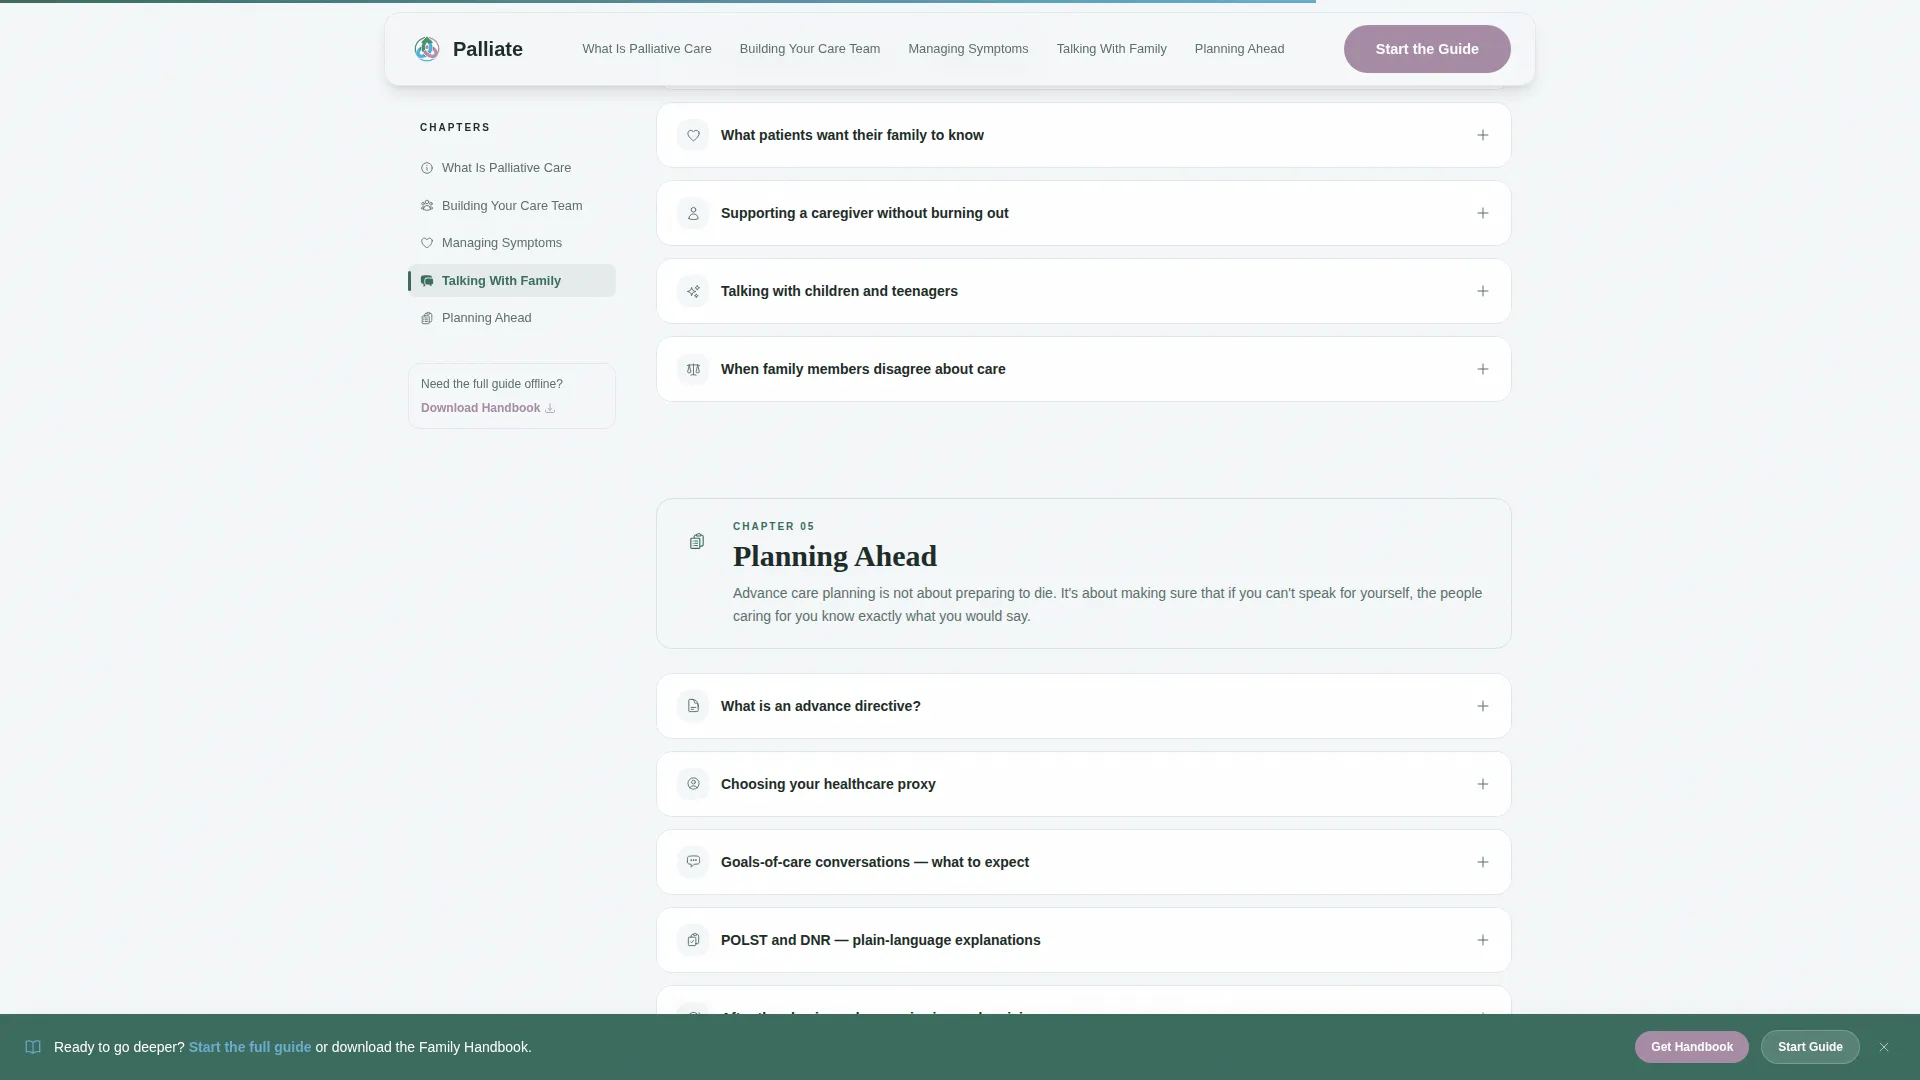
Task: Click the chat icon next to 'Talking With Family' in sidebar
Action: click(x=427, y=281)
